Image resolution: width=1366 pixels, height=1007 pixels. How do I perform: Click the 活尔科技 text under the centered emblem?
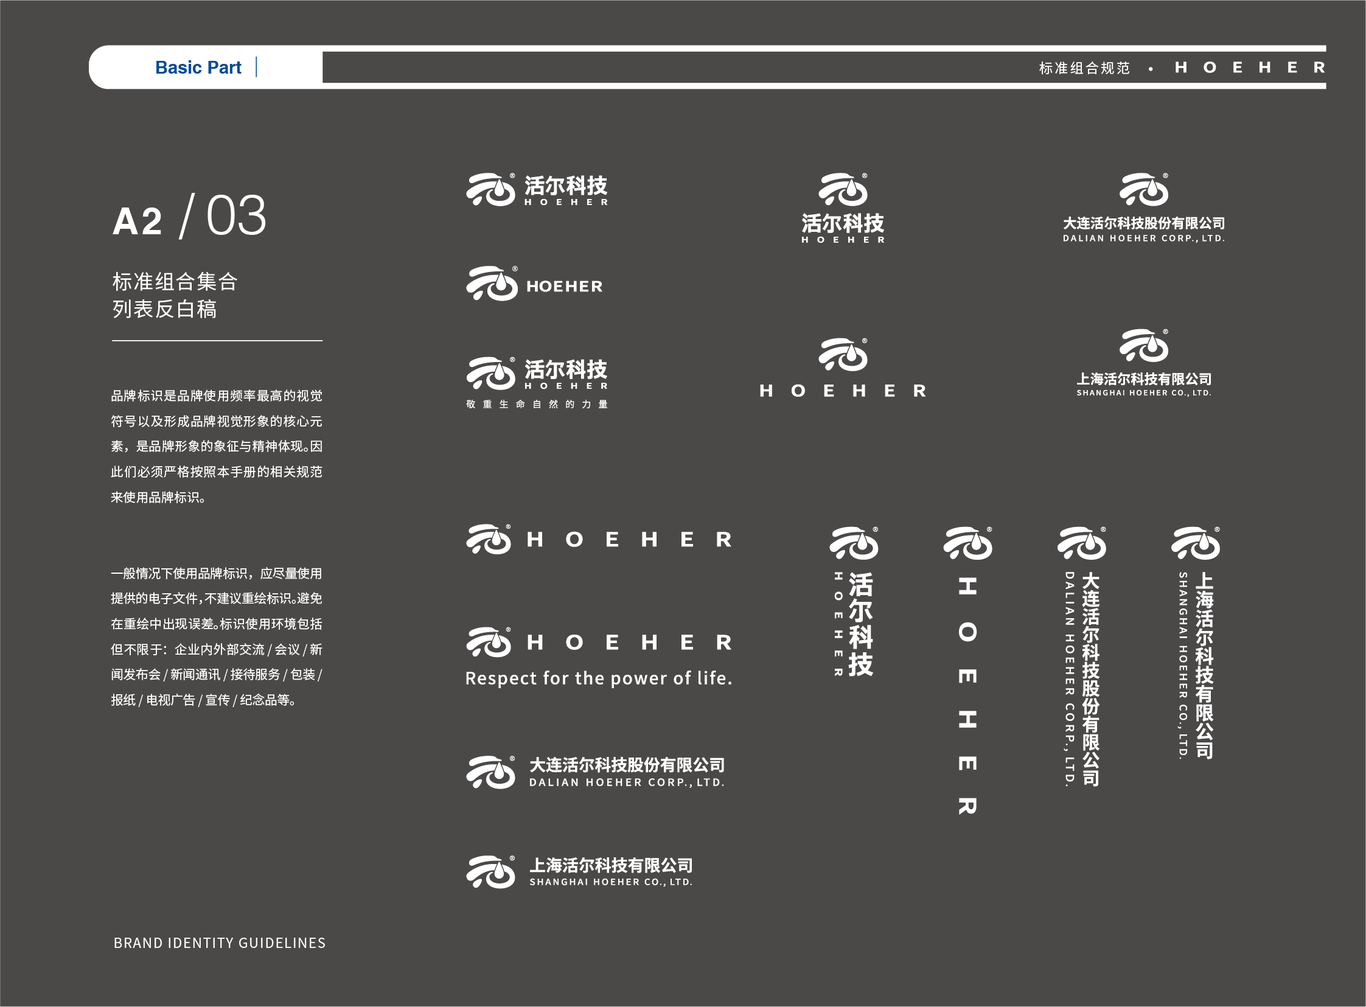pos(843,223)
